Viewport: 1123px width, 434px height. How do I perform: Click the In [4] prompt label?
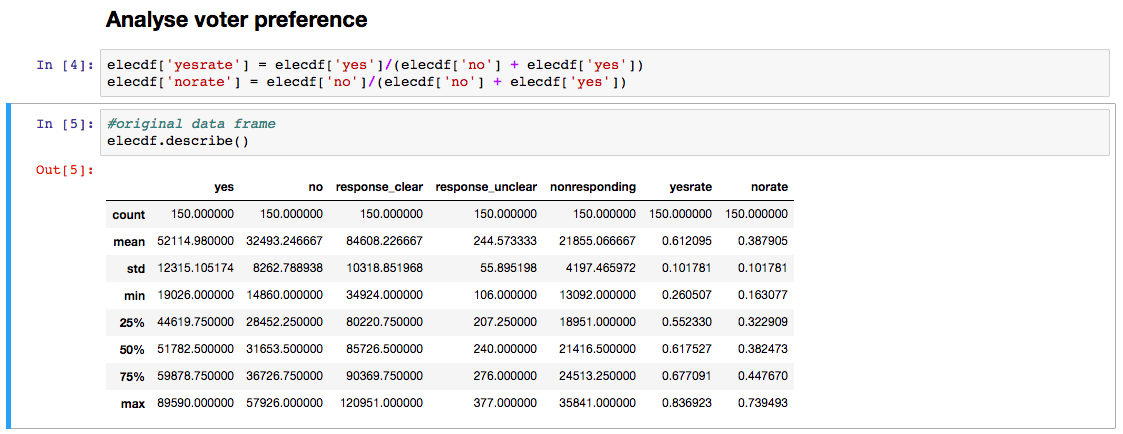pos(64,65)
